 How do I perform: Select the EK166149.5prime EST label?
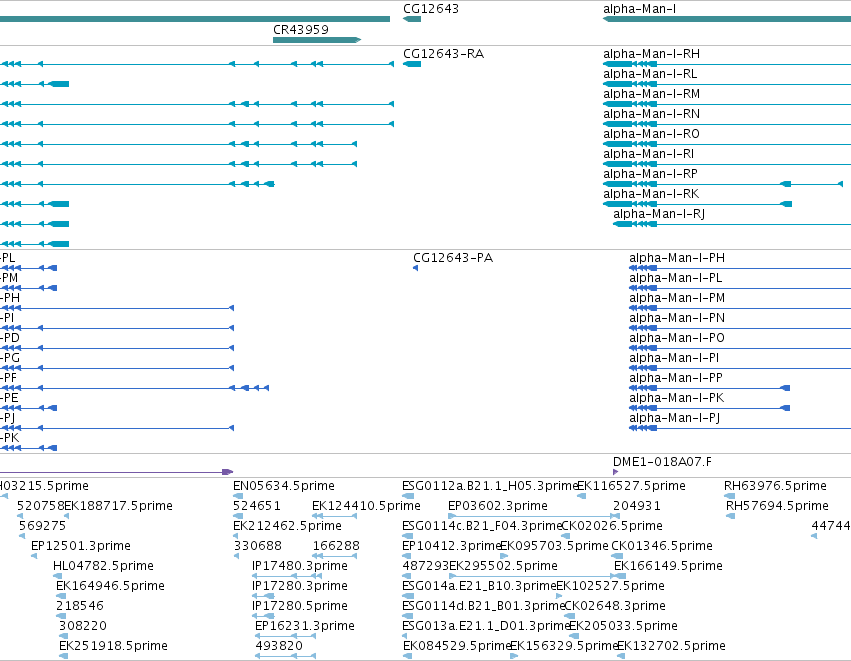tap(668, 566)
